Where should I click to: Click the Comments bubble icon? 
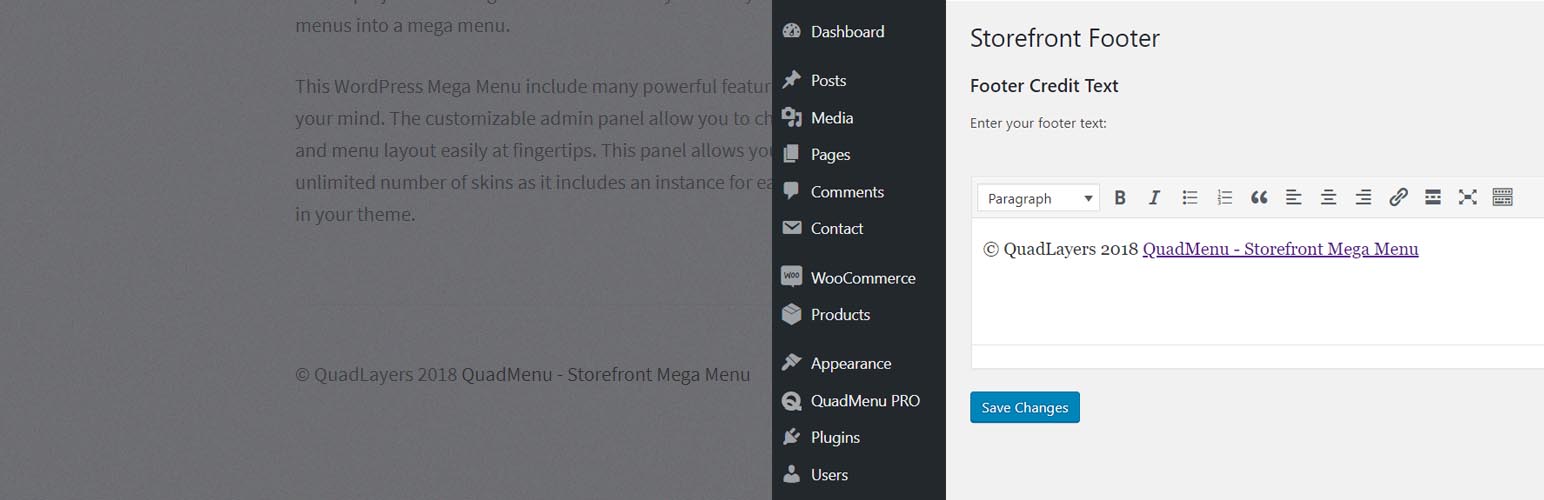[x=792, y=191]
